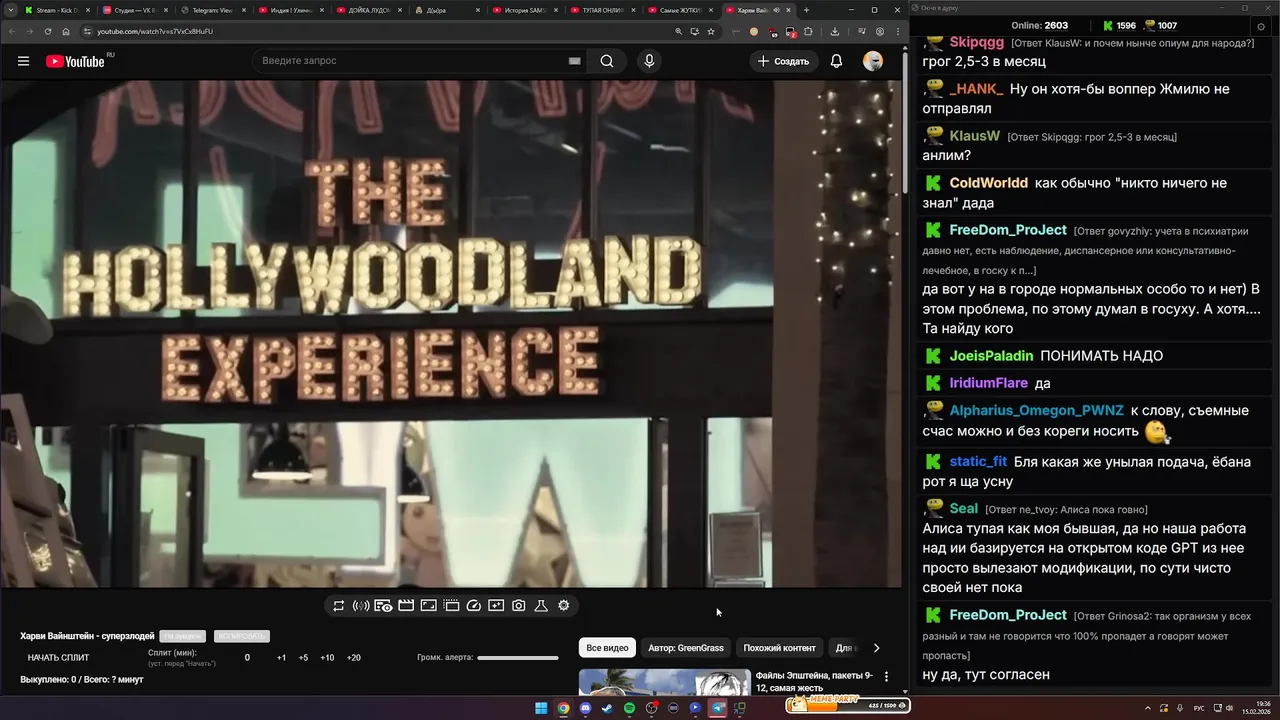Screen dimensions: 1280x720
Task: Switch to the ДОЙКА ЛУДОВ tab
Action: (x=369, y=10)
